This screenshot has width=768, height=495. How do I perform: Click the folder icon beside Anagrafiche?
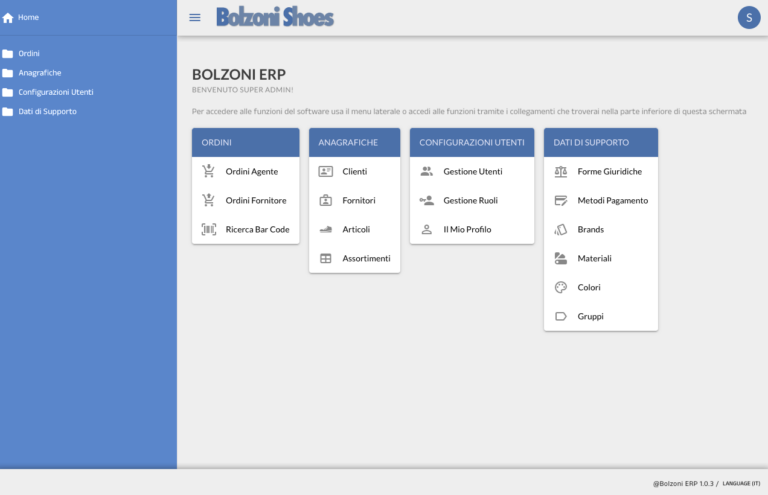(x=7, y=73)
